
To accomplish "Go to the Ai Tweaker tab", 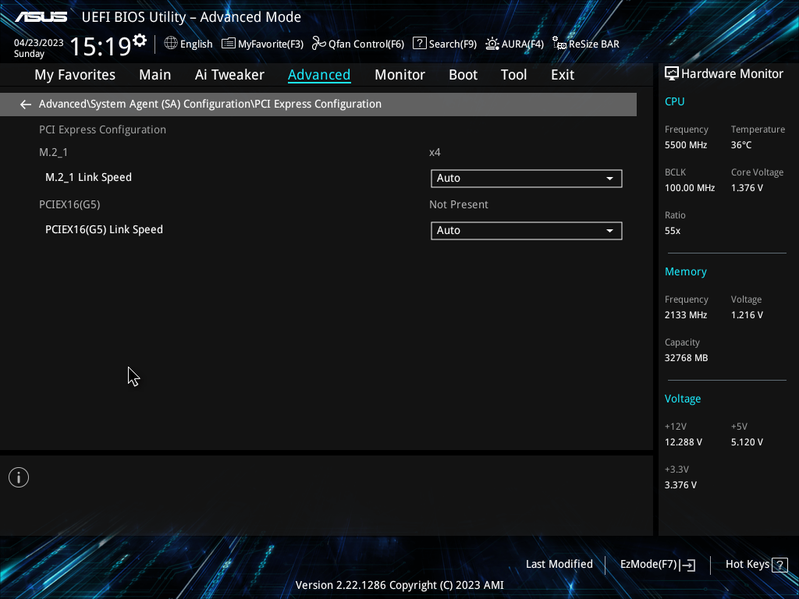I will click(x=229, y=75).
